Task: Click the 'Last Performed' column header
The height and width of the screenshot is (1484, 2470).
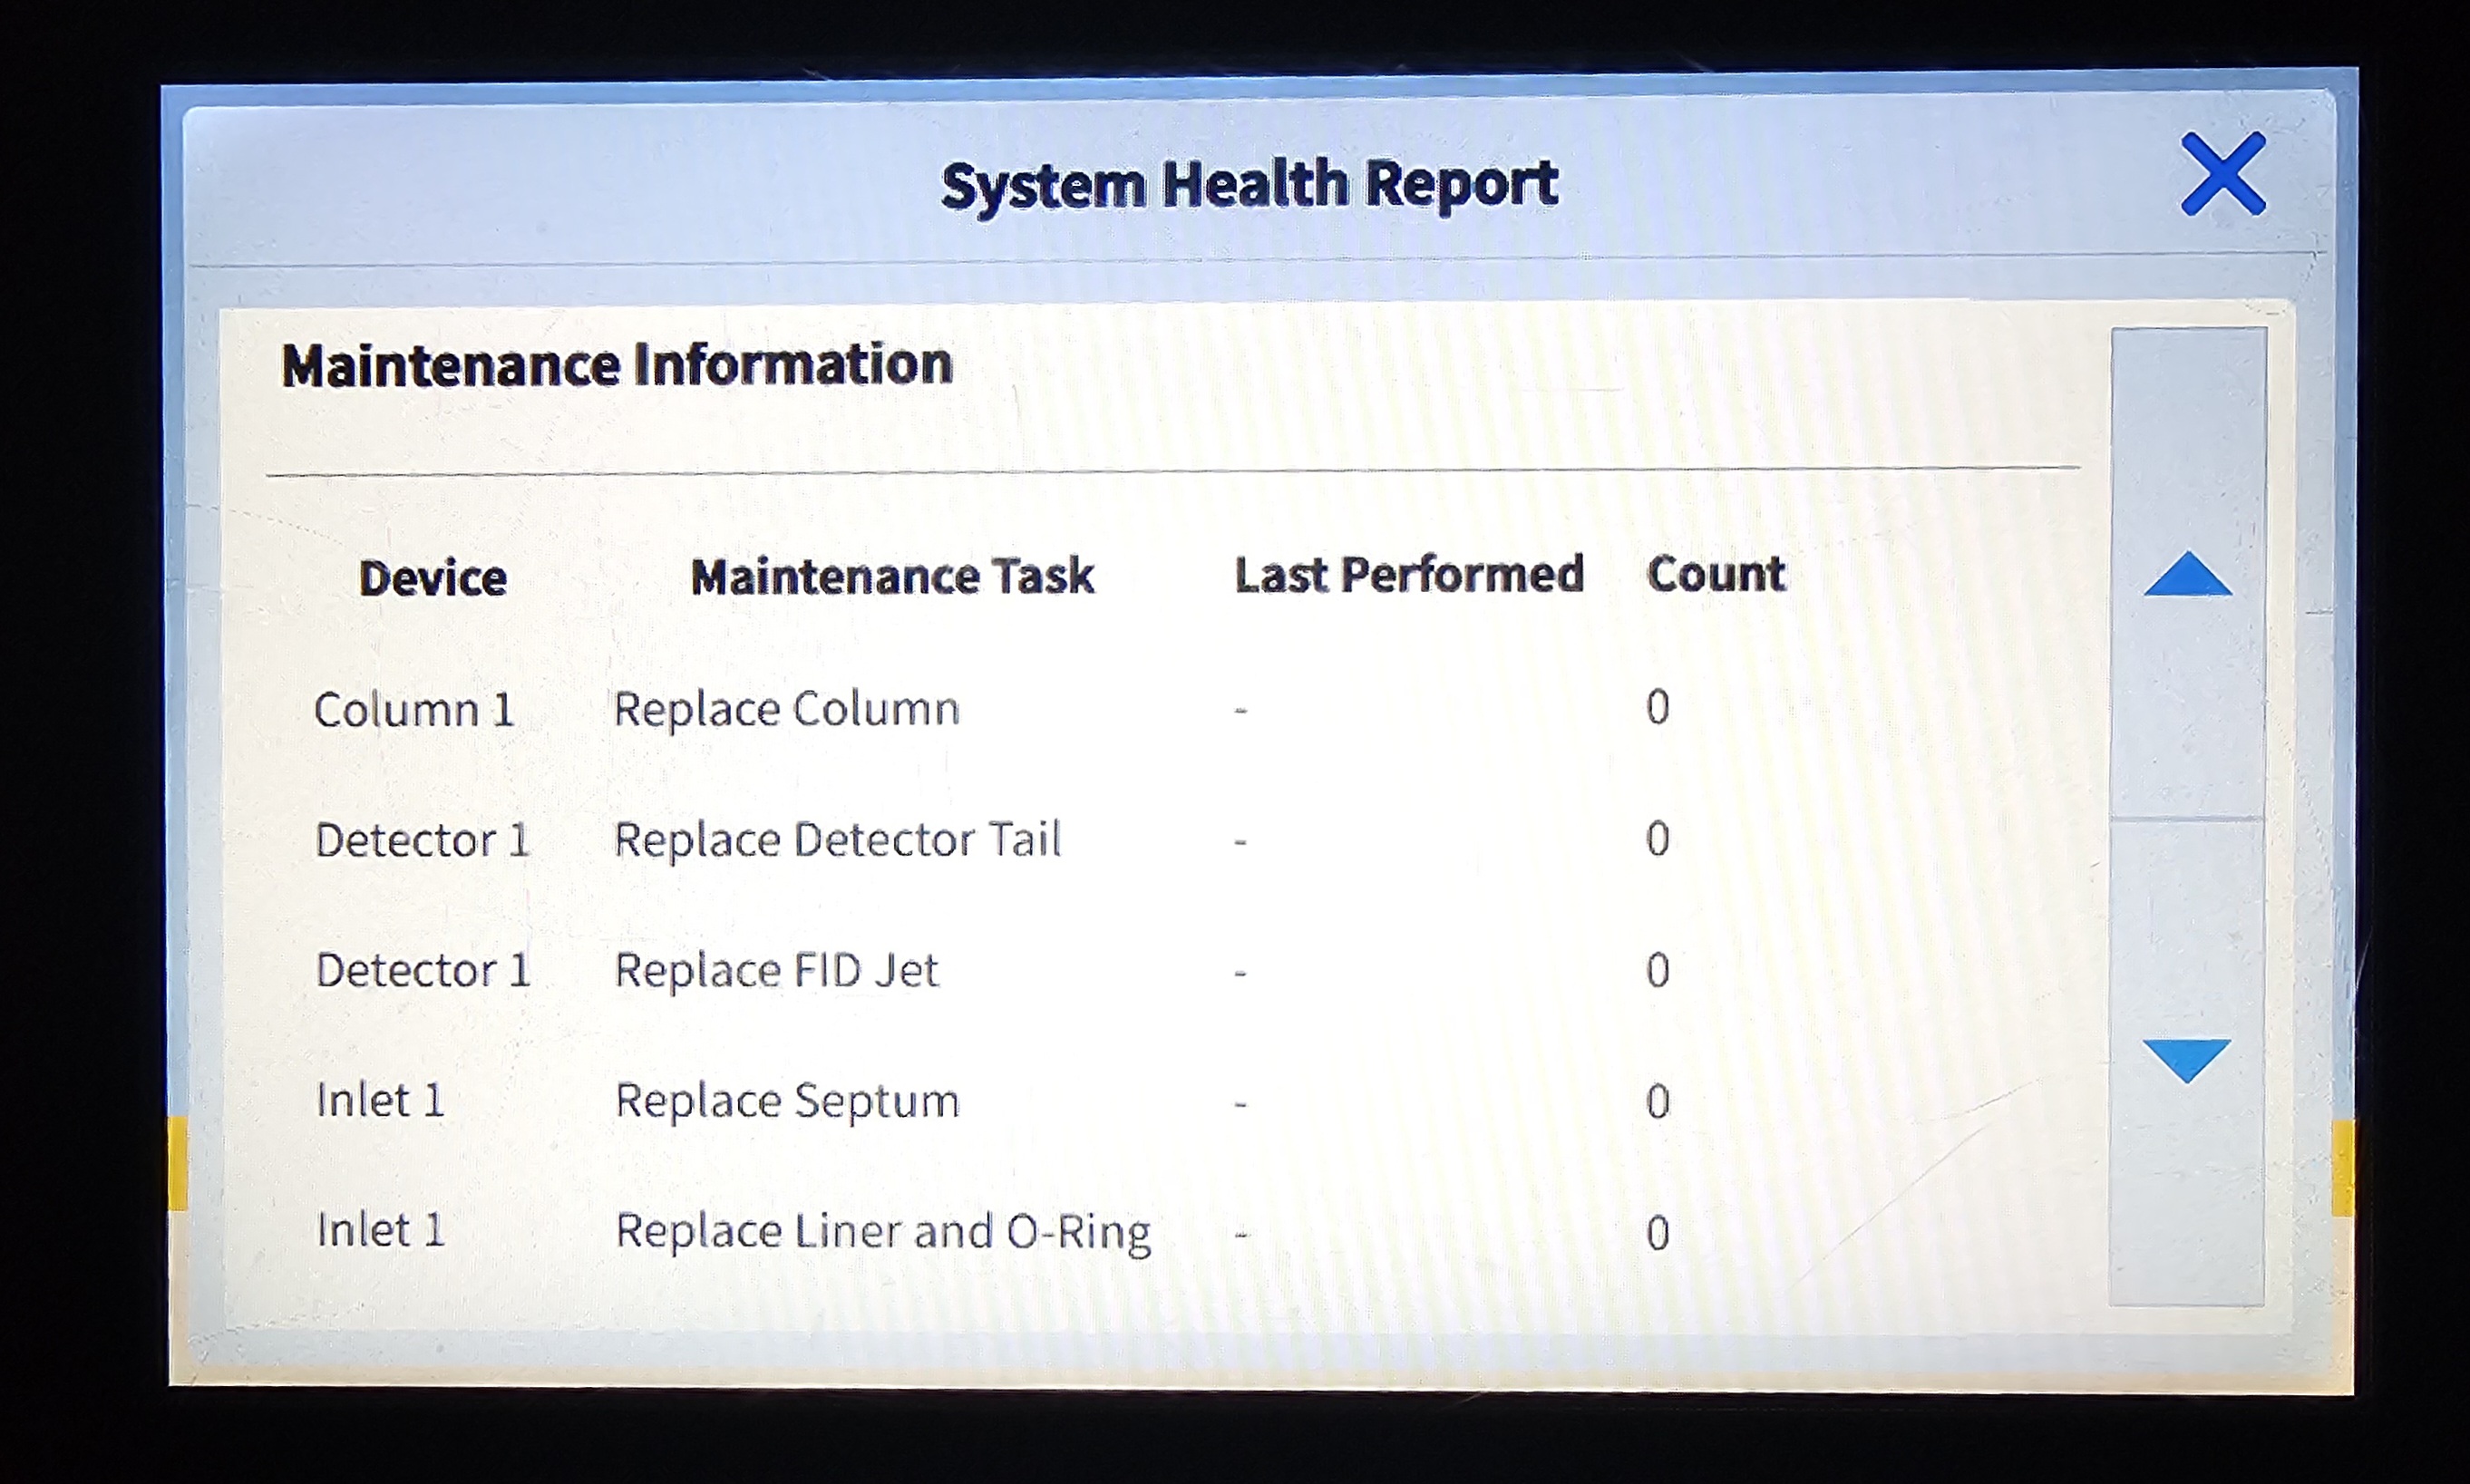Action: [x=1409, y=575]
